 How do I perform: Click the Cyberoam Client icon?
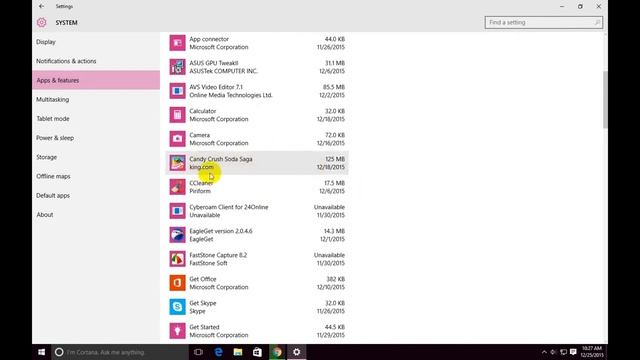click(178, 211)
